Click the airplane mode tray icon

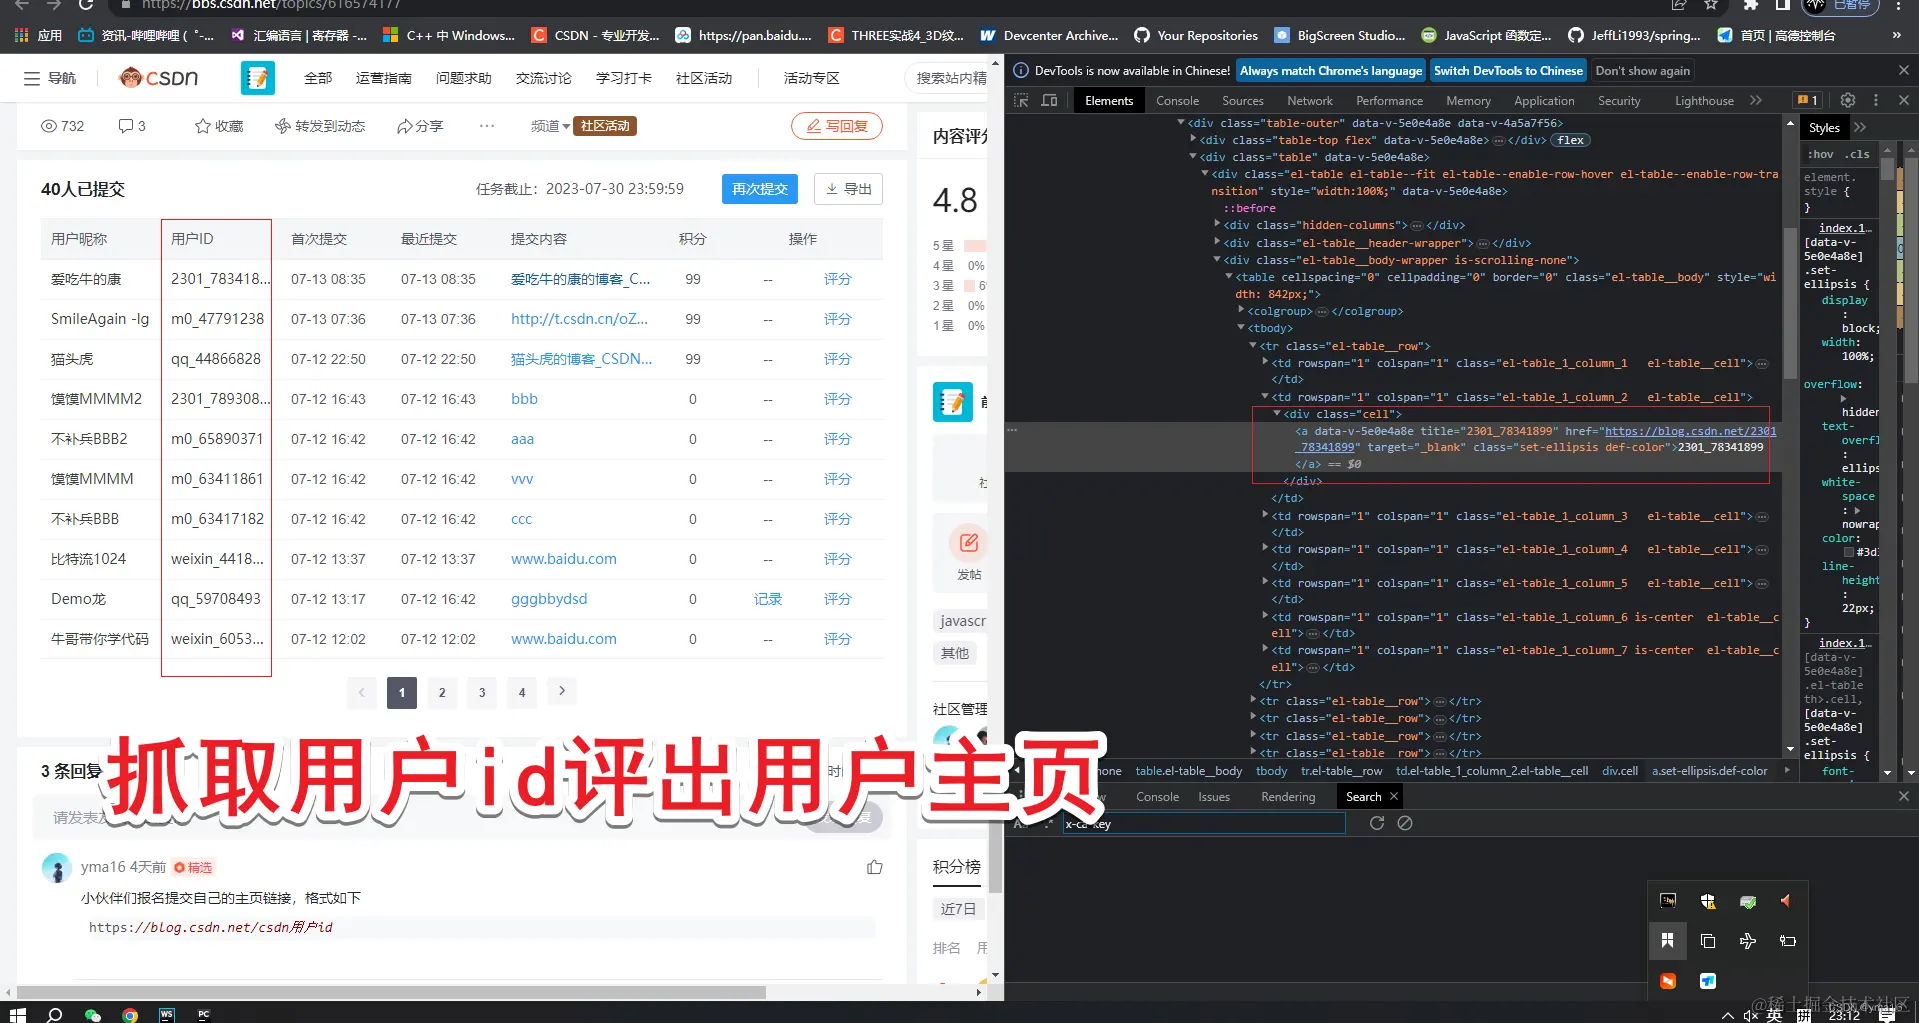pyautogui.click(x=1748, y=941)
